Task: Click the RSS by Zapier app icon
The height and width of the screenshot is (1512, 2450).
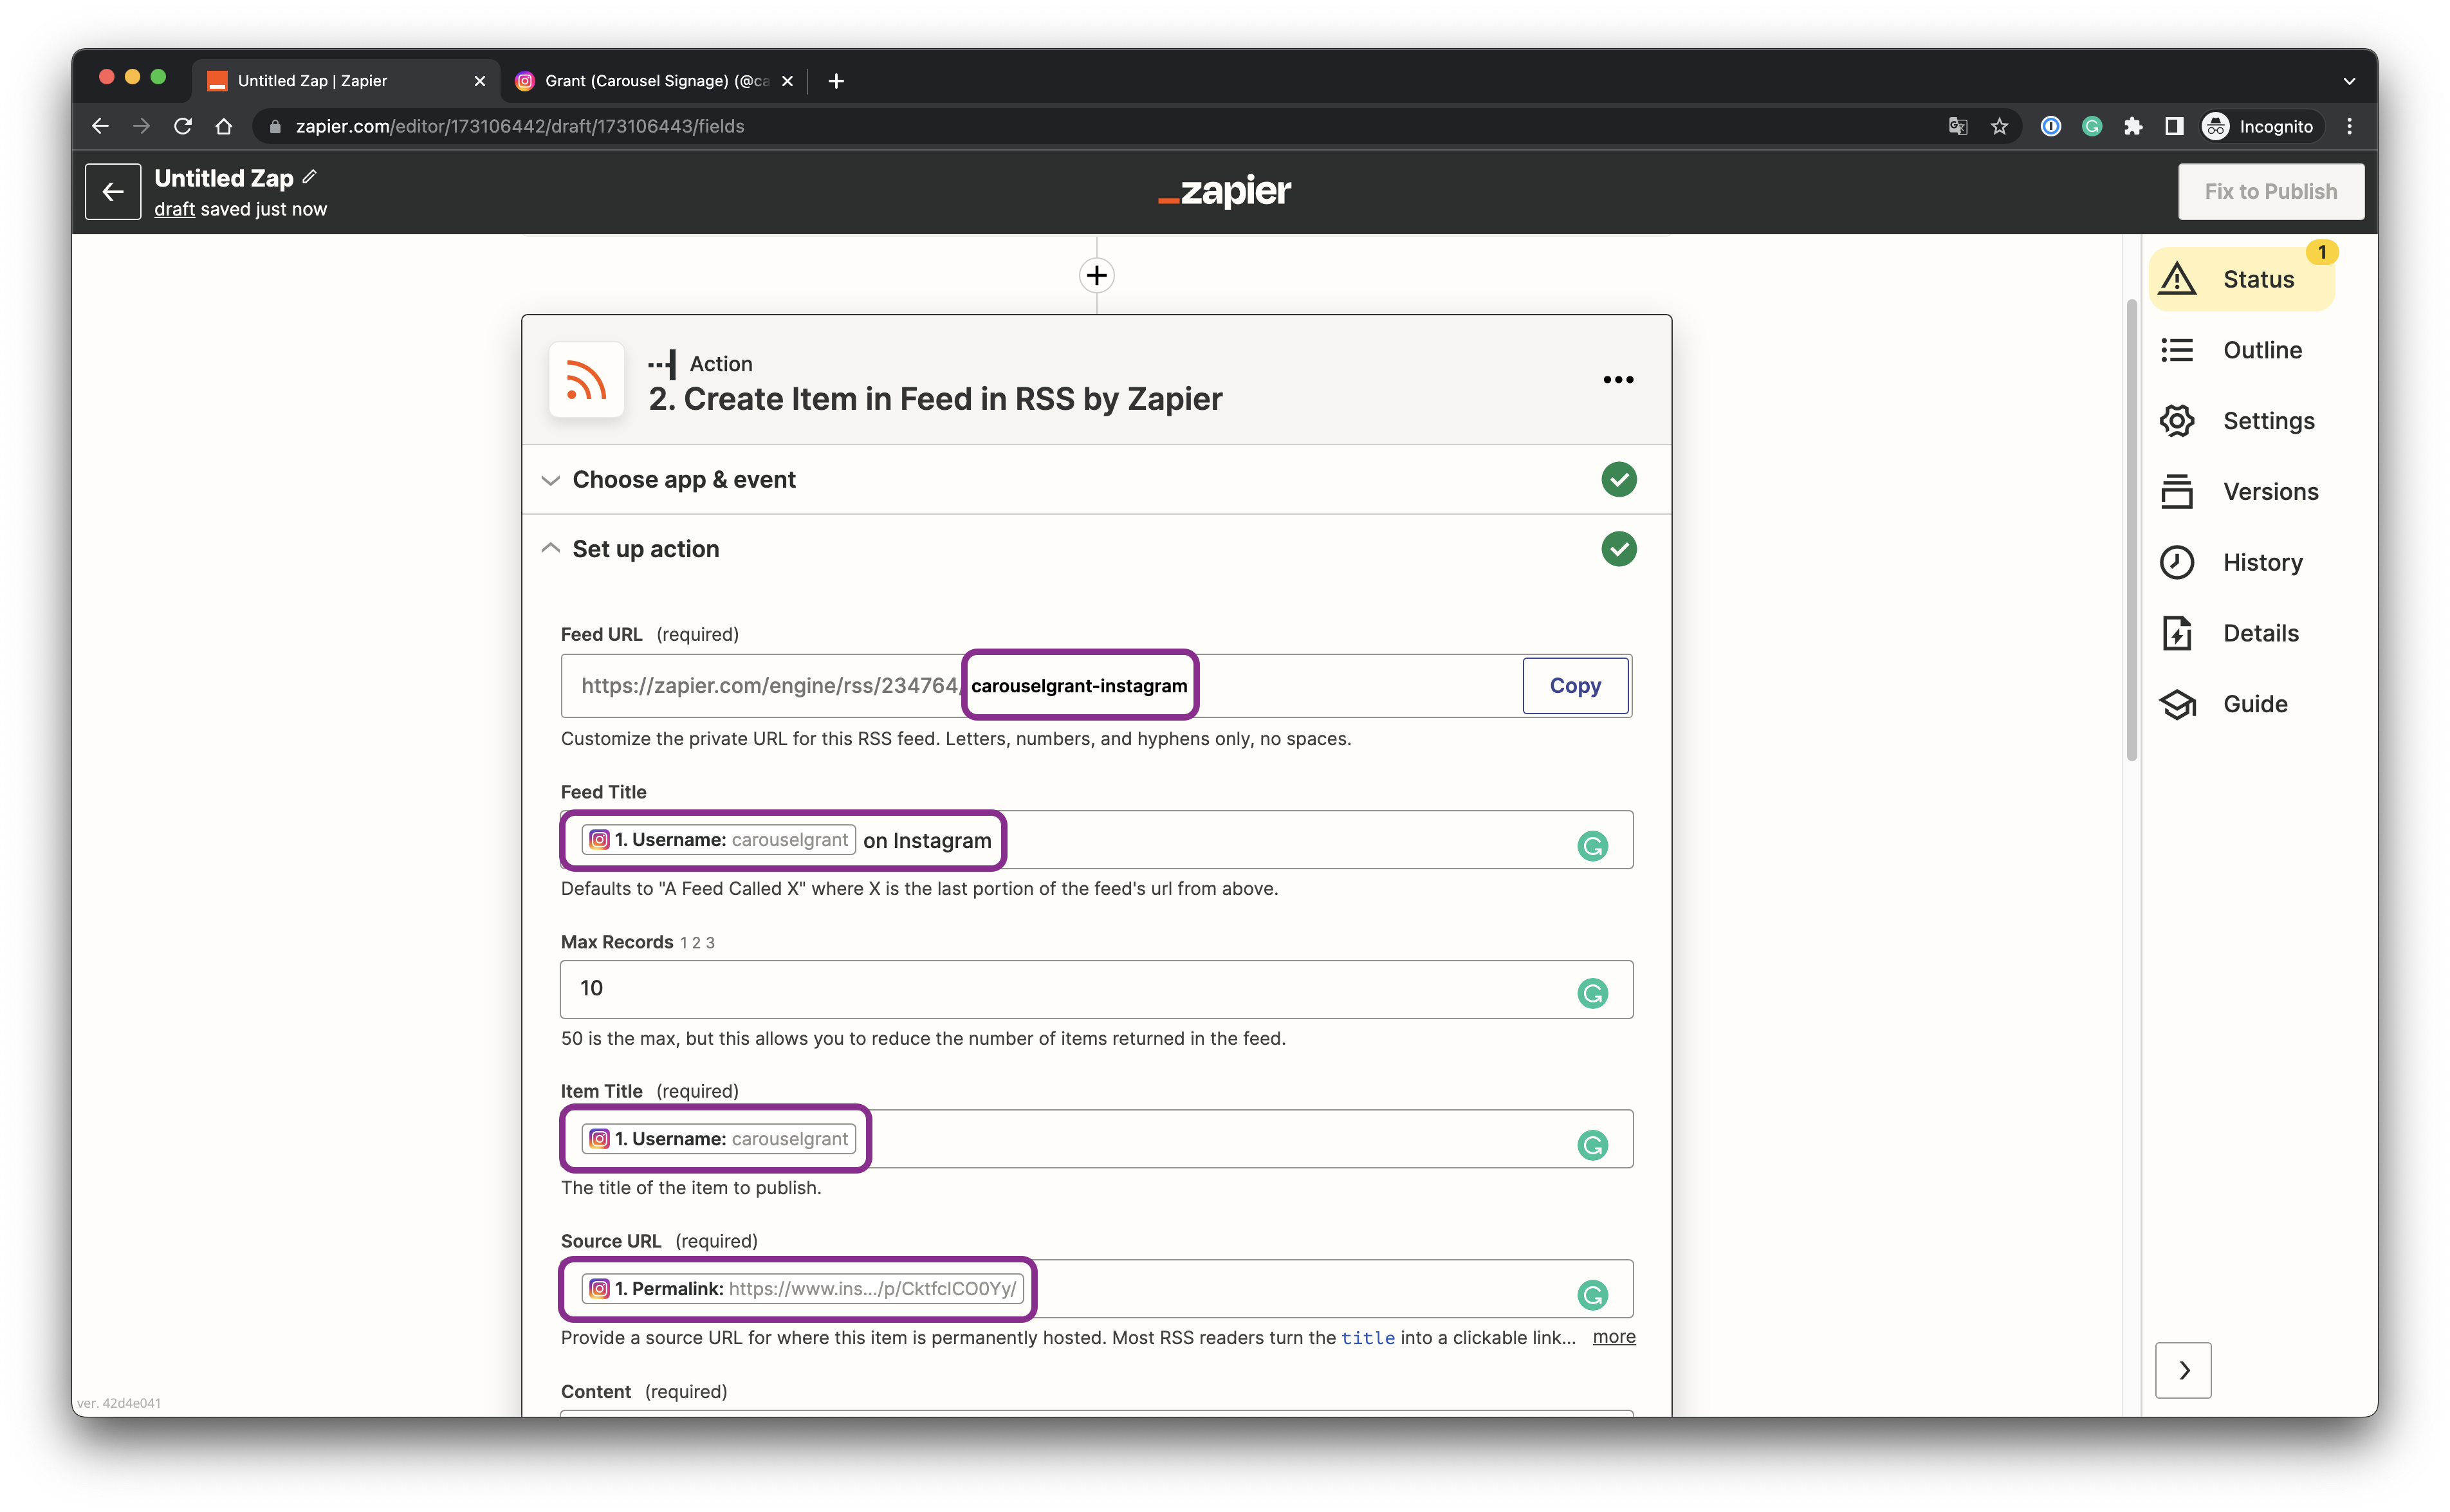Action: (587, 381)
